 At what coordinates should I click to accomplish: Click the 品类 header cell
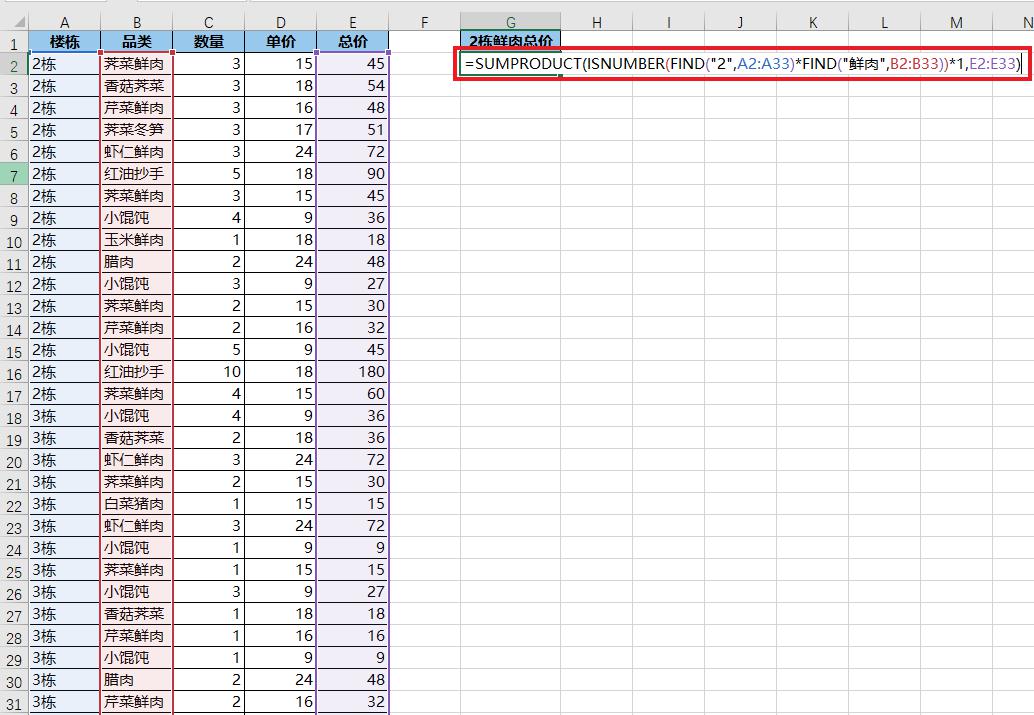(137, 42)
